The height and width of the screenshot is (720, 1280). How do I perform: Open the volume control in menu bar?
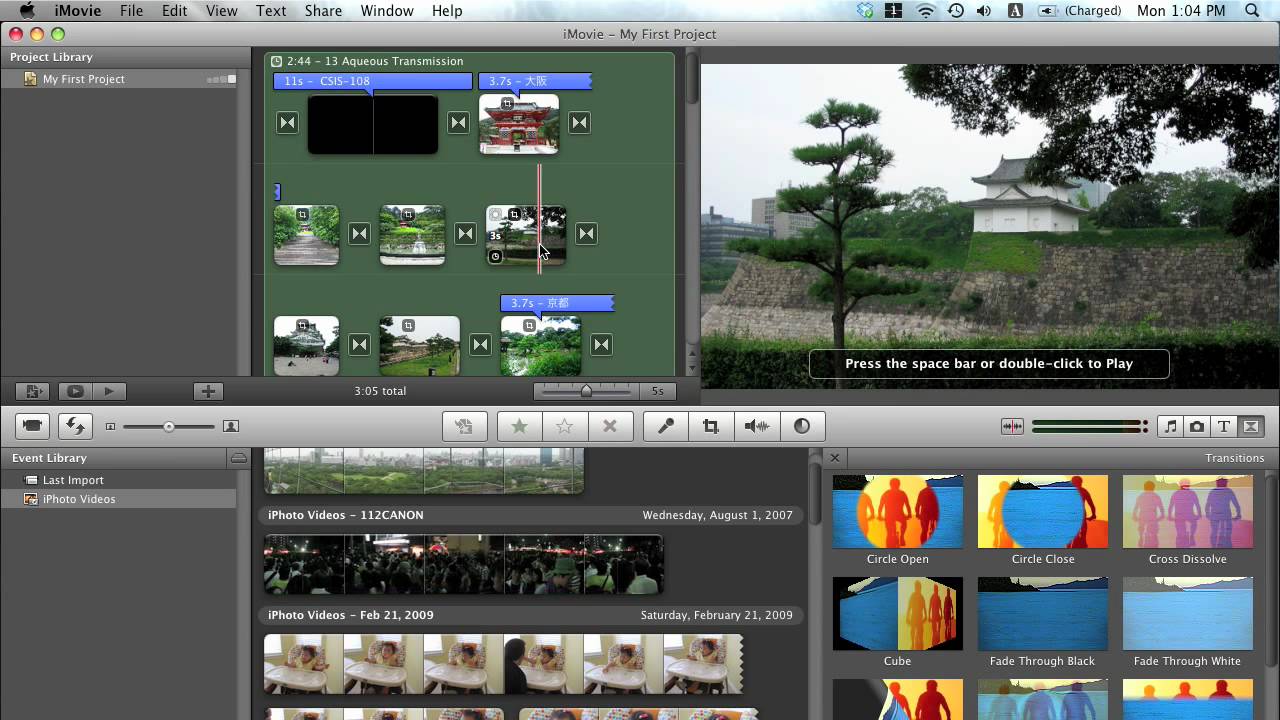pyautogui.click(x=985, y=11)
